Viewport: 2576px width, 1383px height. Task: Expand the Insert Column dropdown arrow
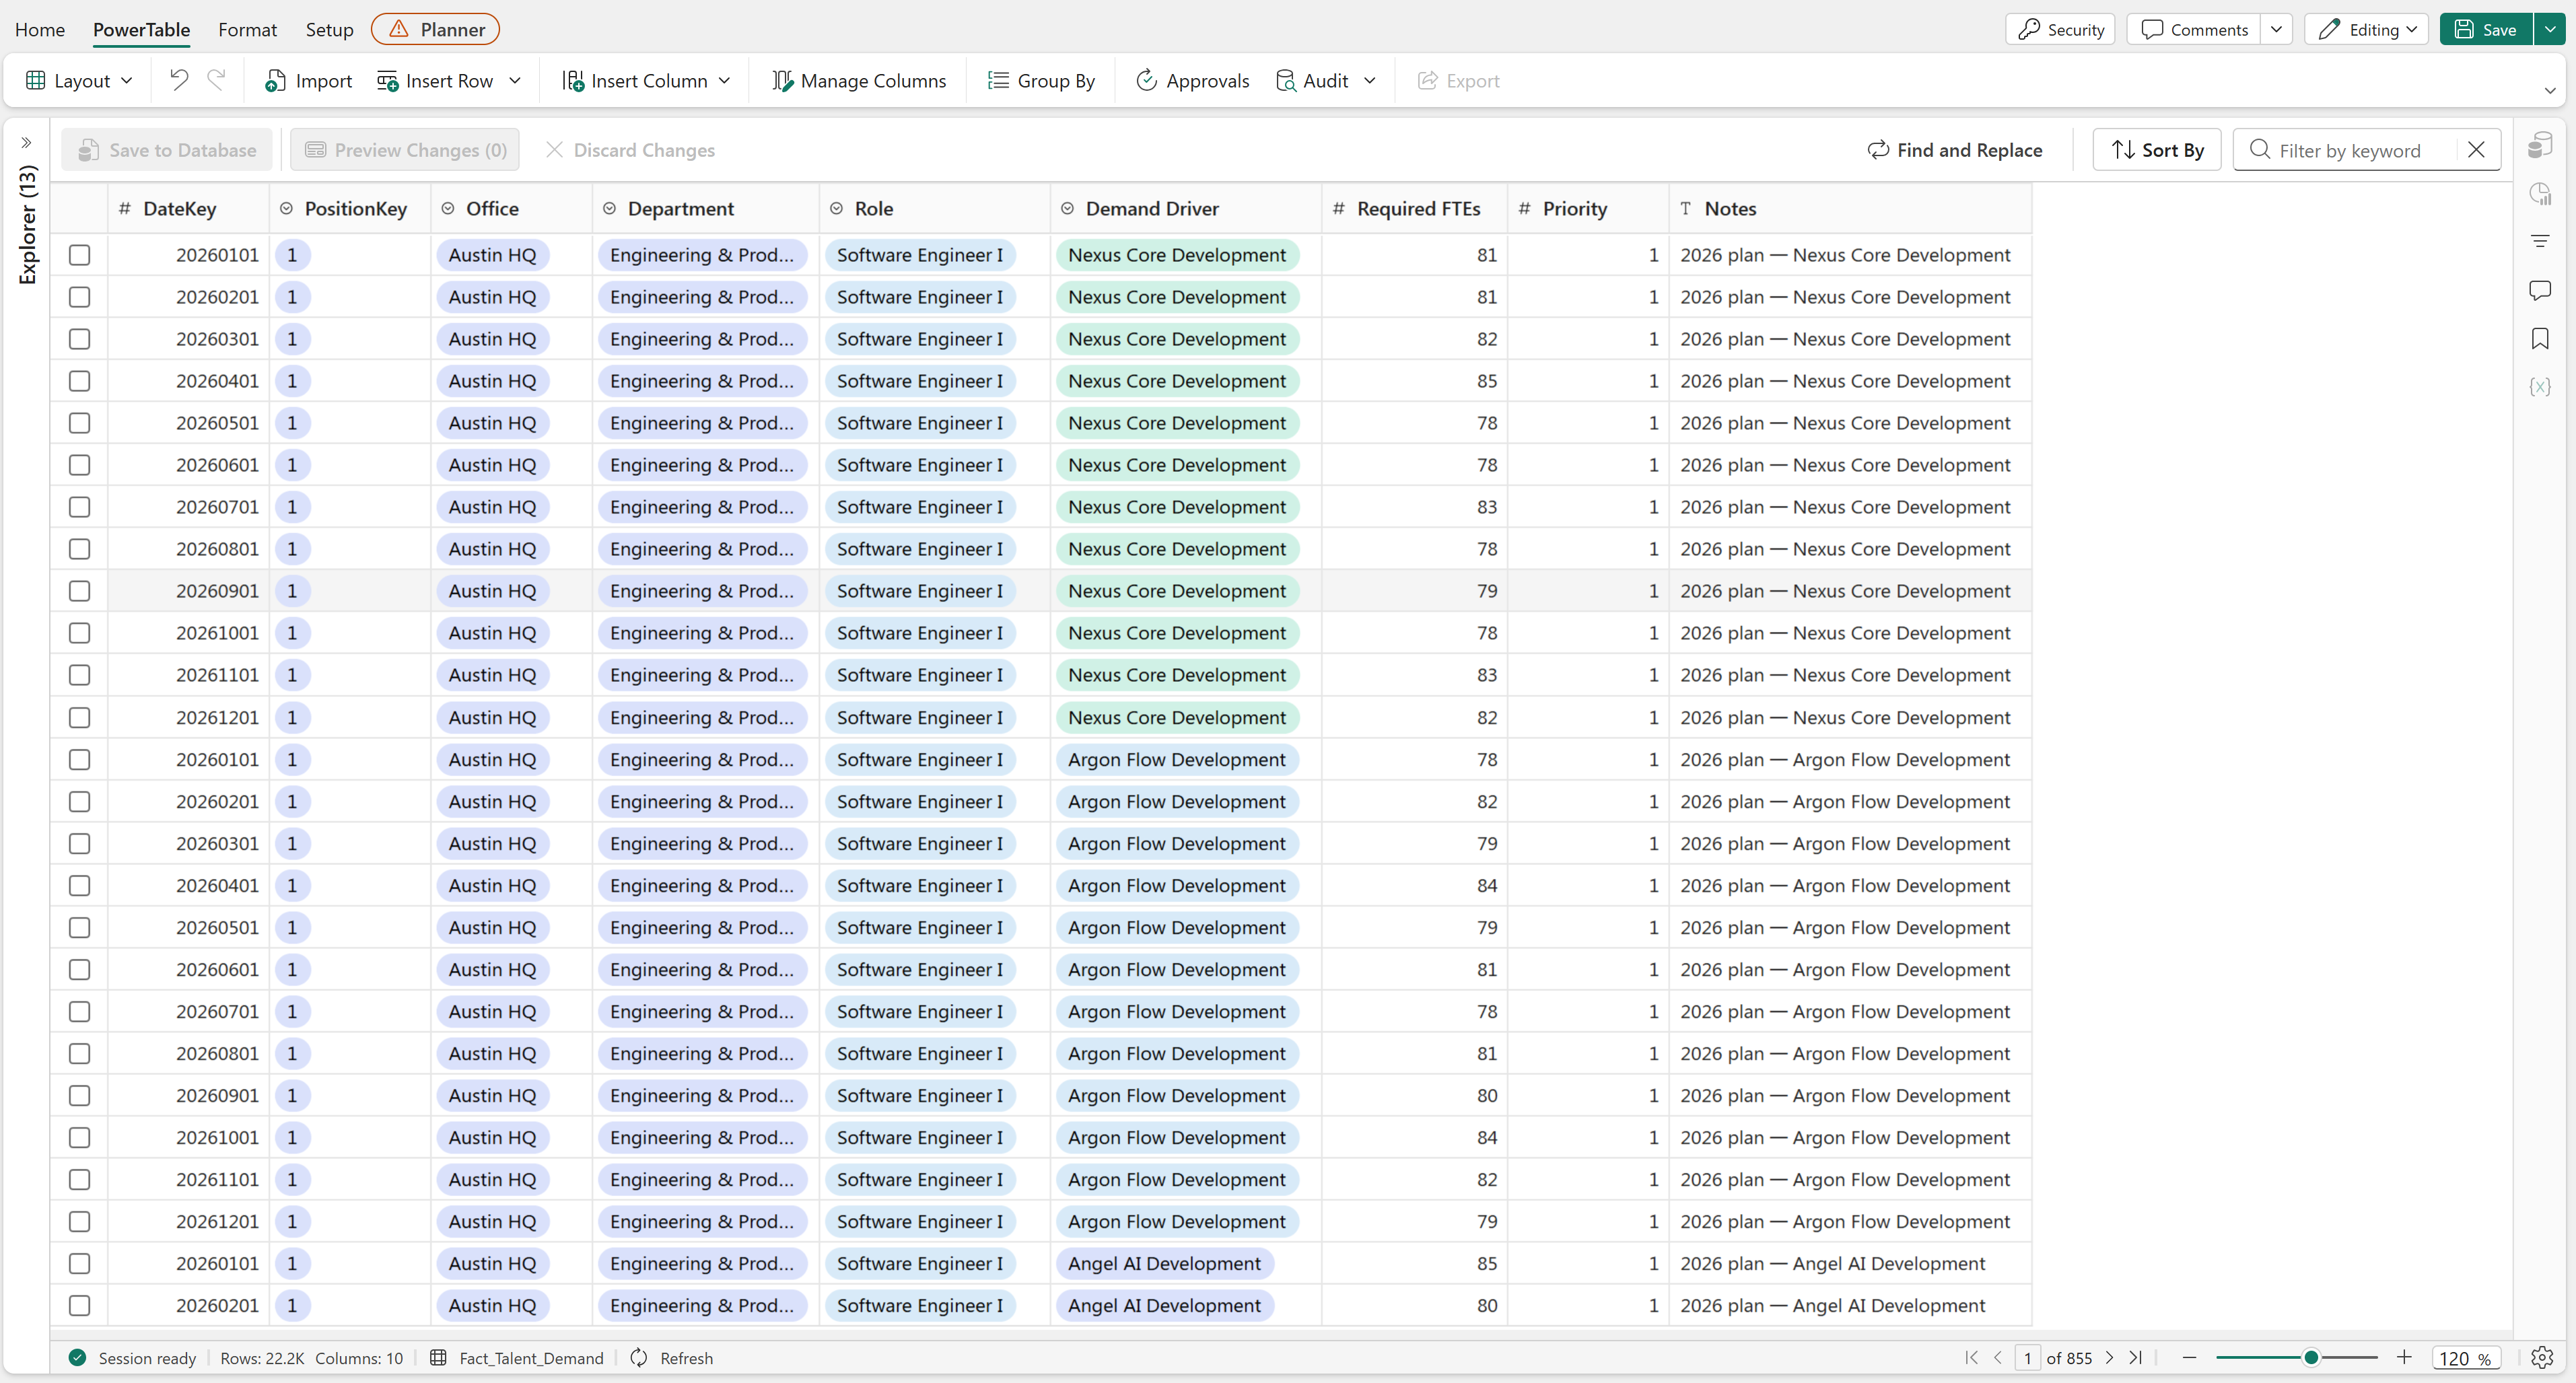point(725,80)
